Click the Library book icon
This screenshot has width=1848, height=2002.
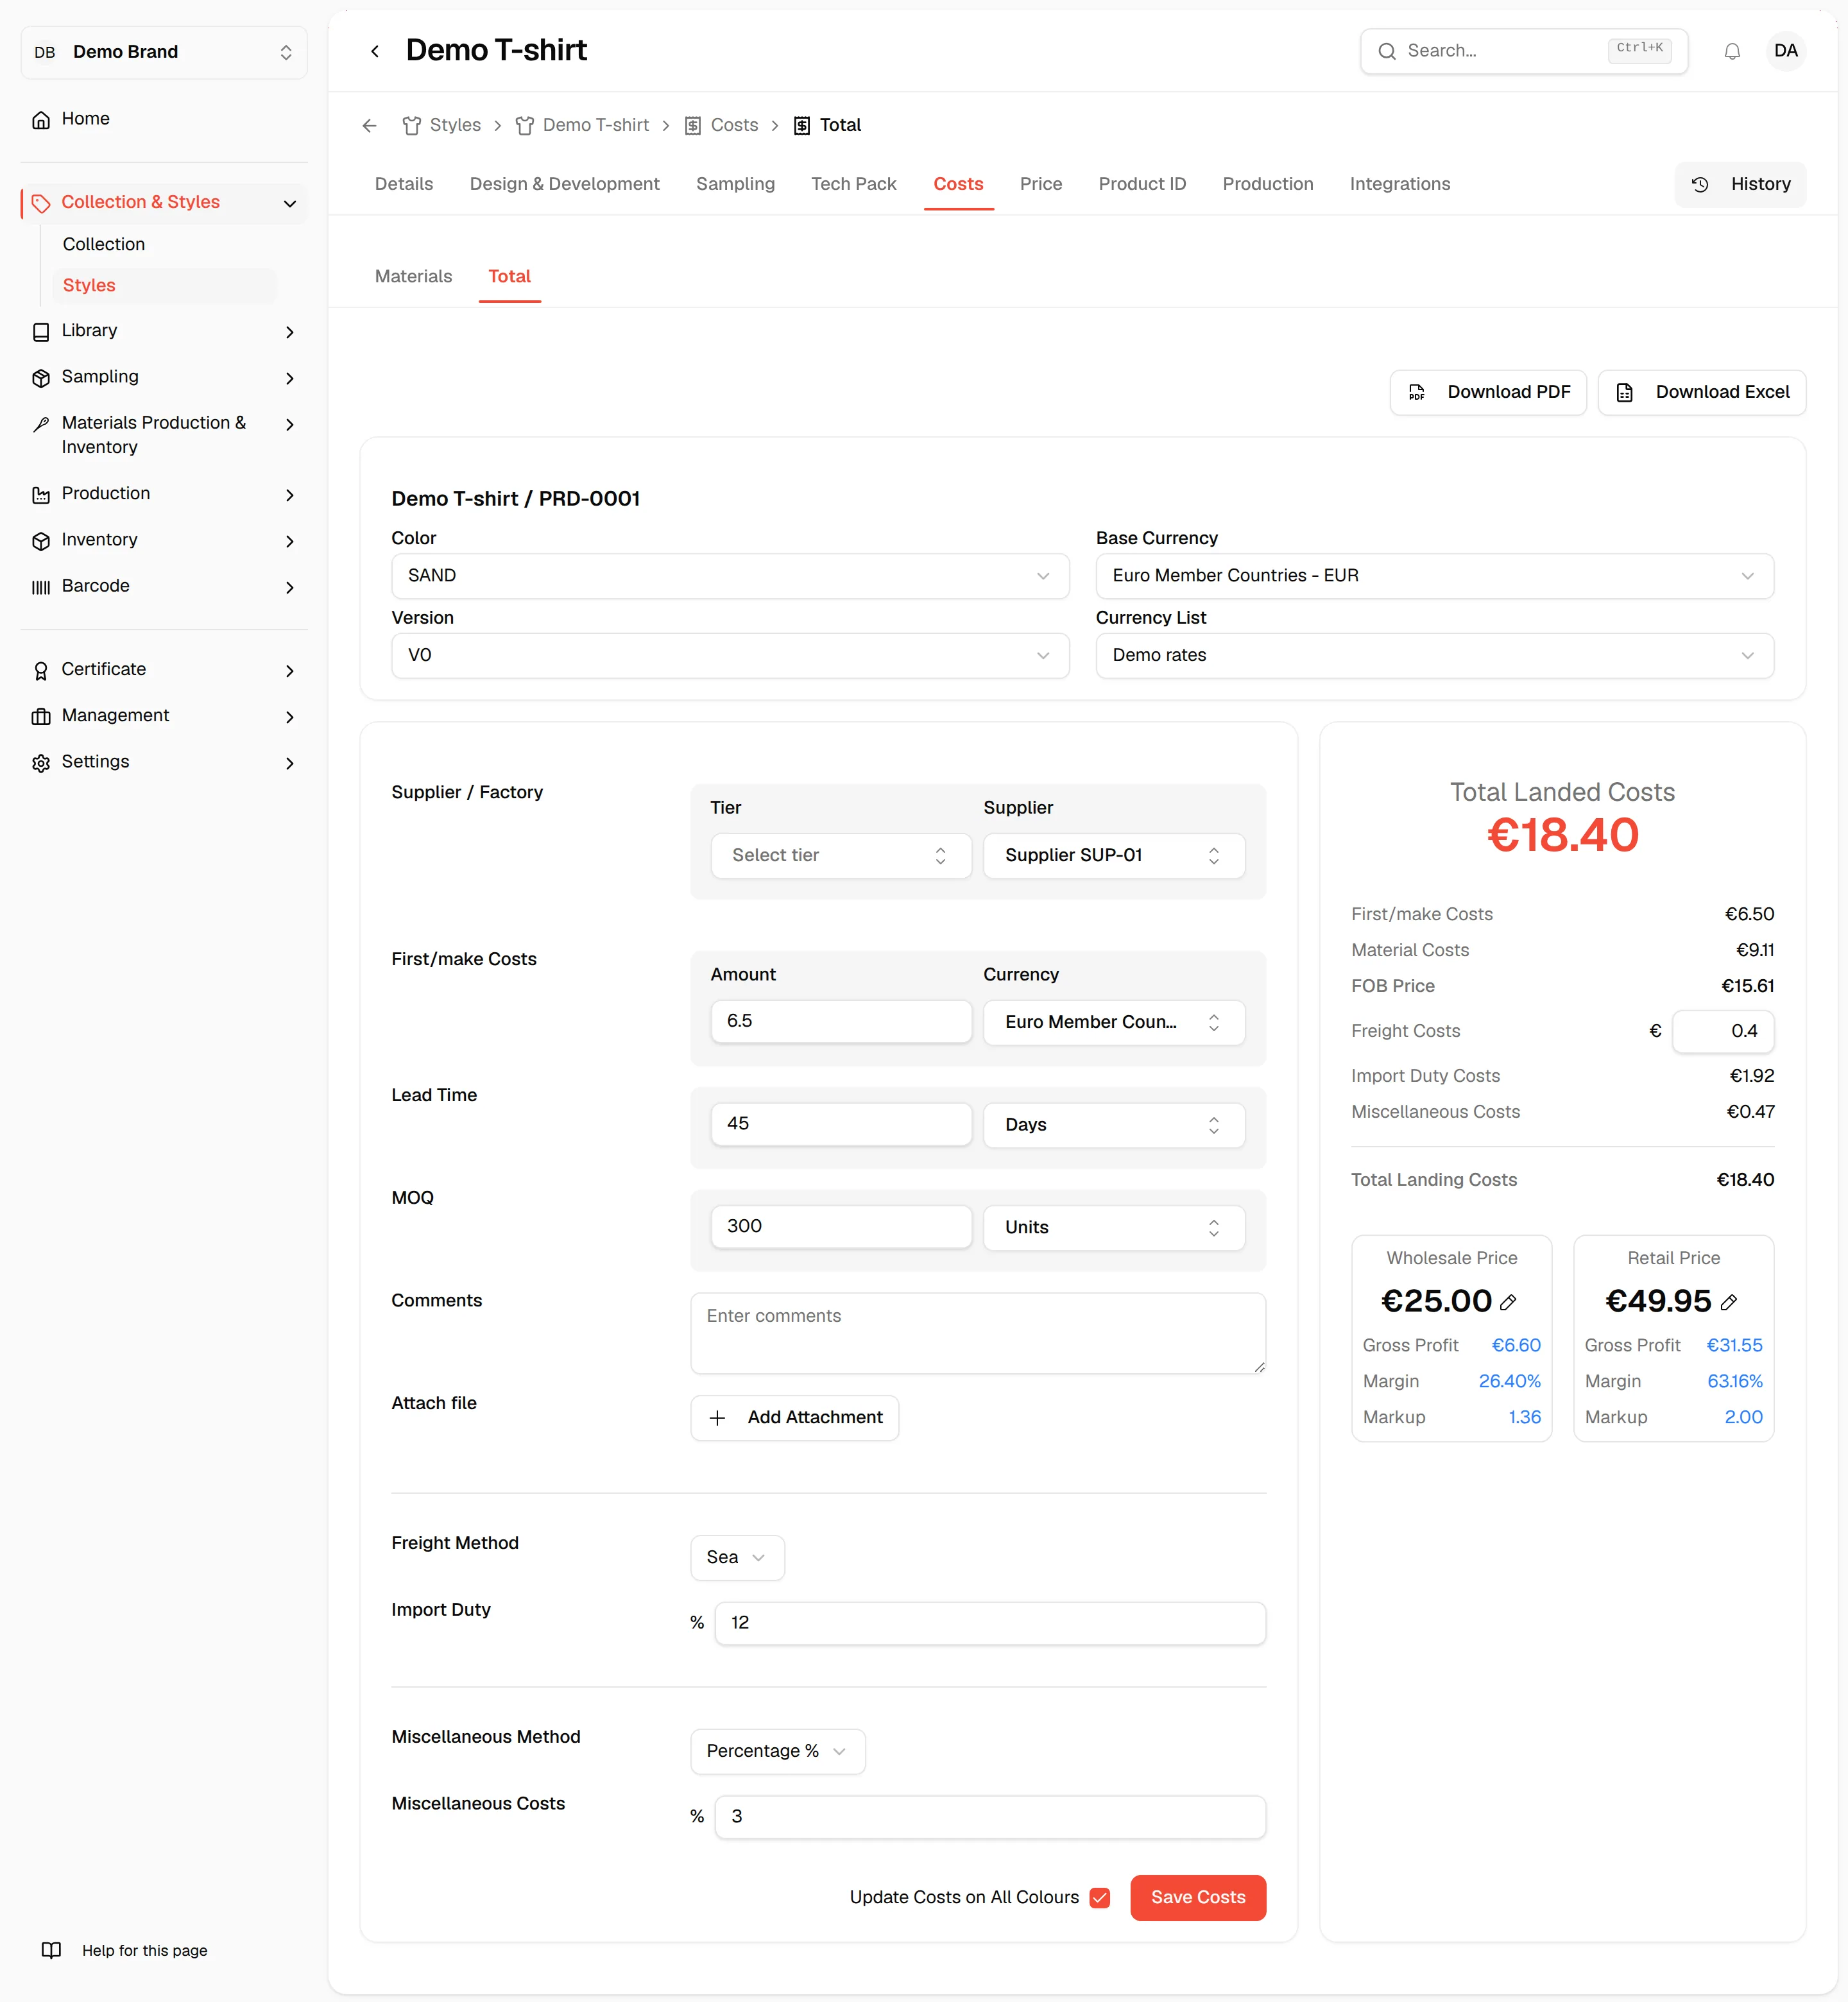click(x=41, y=331)
